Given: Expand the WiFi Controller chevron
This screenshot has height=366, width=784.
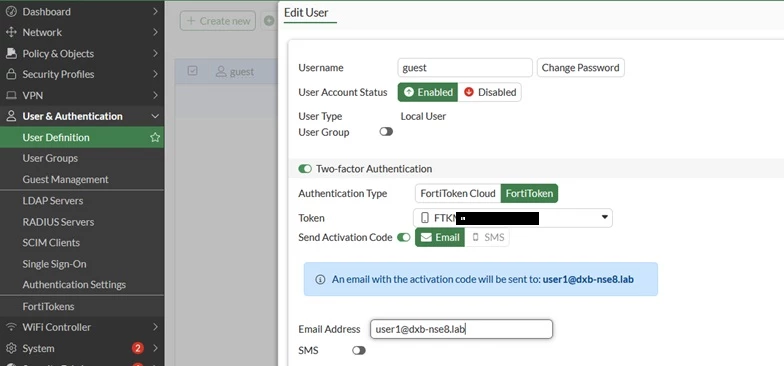Looking at the screenshot, I should tap(156, 327).
